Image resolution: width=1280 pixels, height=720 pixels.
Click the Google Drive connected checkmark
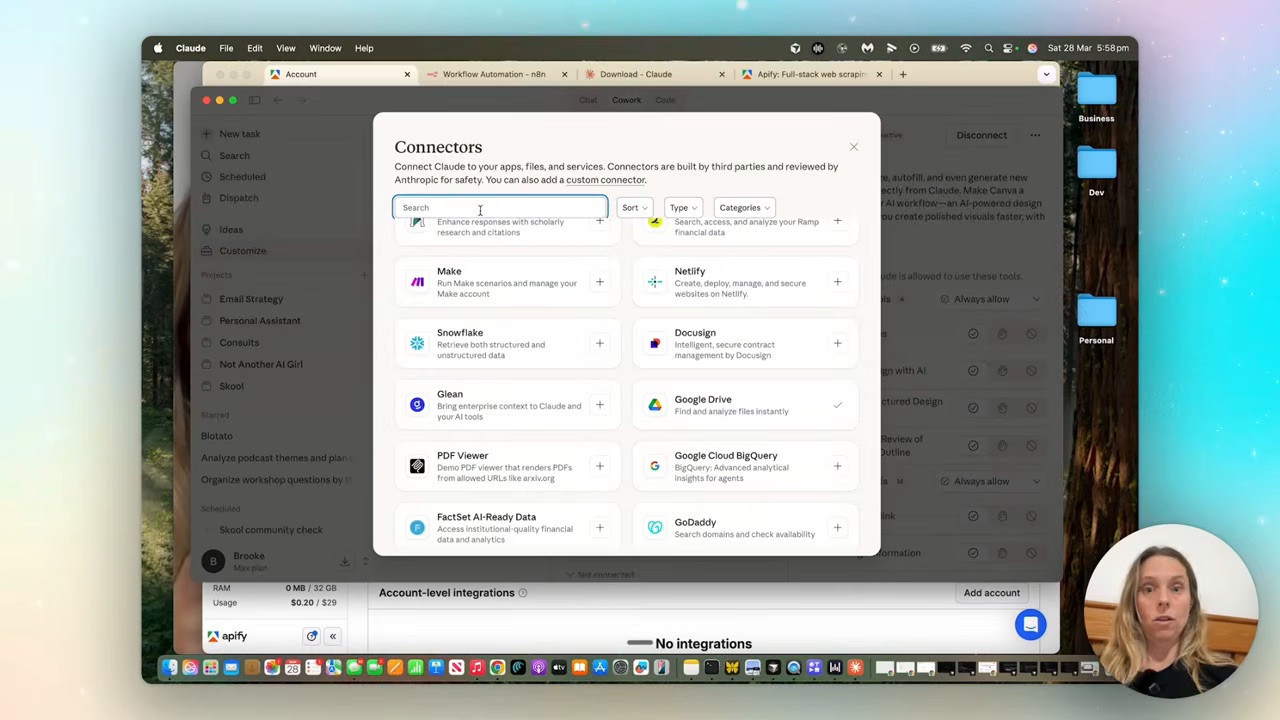(837, 405)
